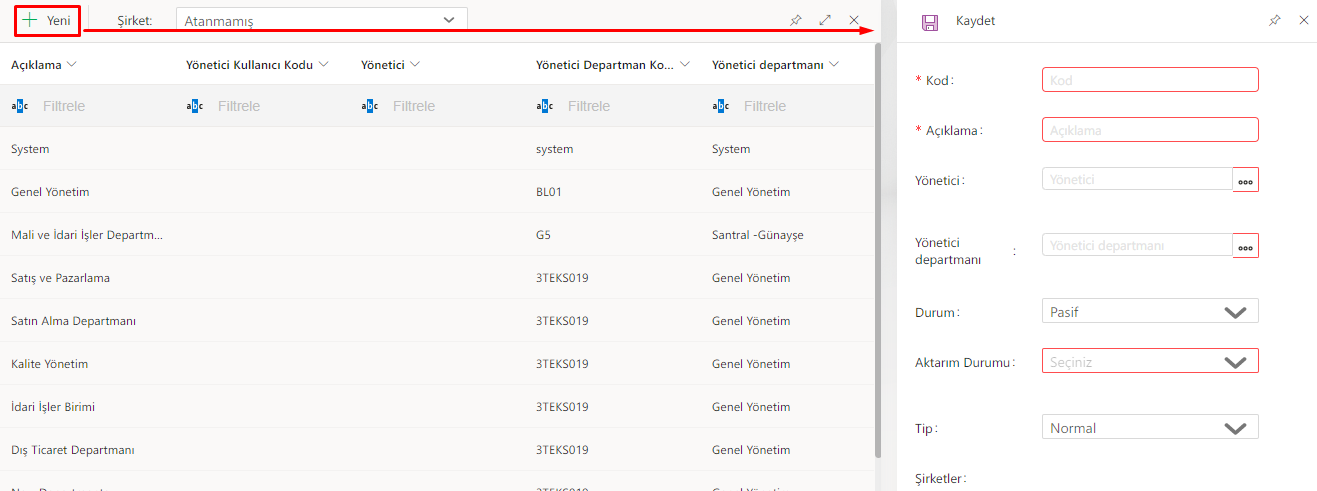Click the plus Yeni icon
Screen dimensions: 1317x491
(30, 20)
